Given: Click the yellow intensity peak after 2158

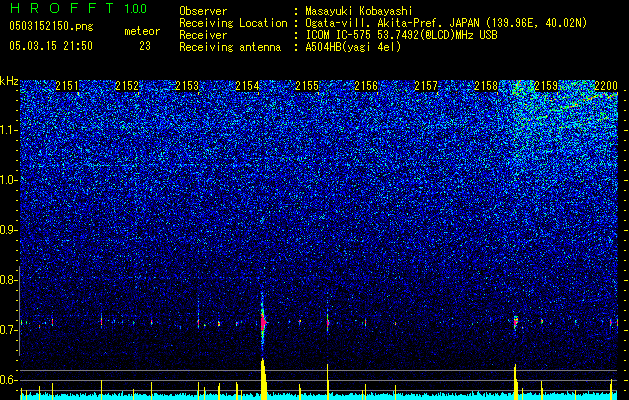Looking at the screenshot, I should (515, 381).
